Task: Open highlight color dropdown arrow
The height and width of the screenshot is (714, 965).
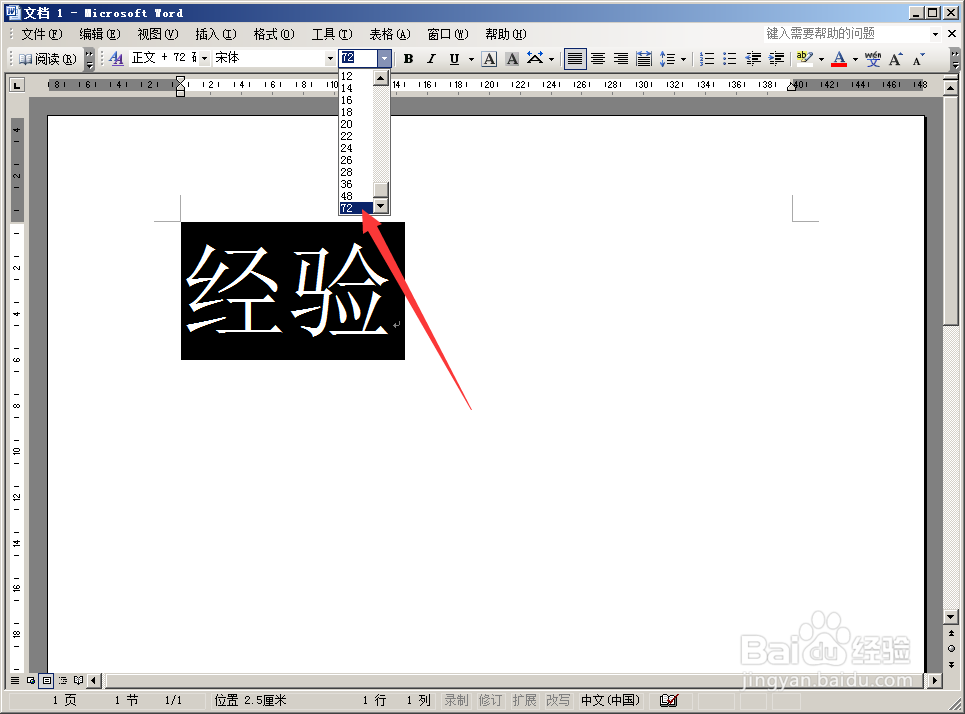Action: point(821,59)
